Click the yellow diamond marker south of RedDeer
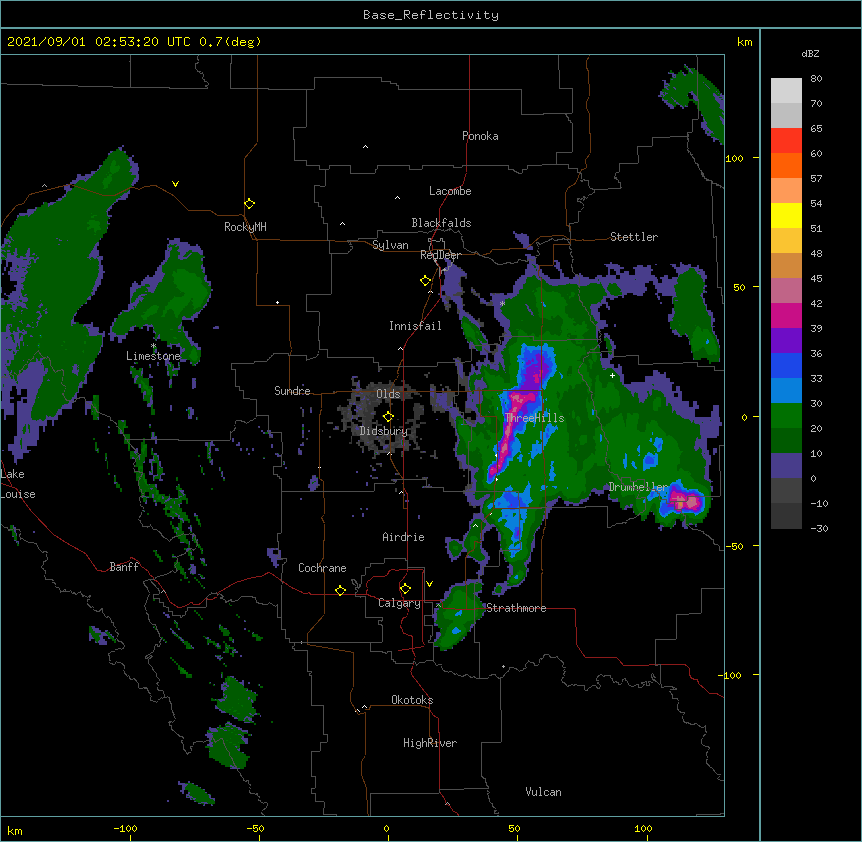 point(425,281)
